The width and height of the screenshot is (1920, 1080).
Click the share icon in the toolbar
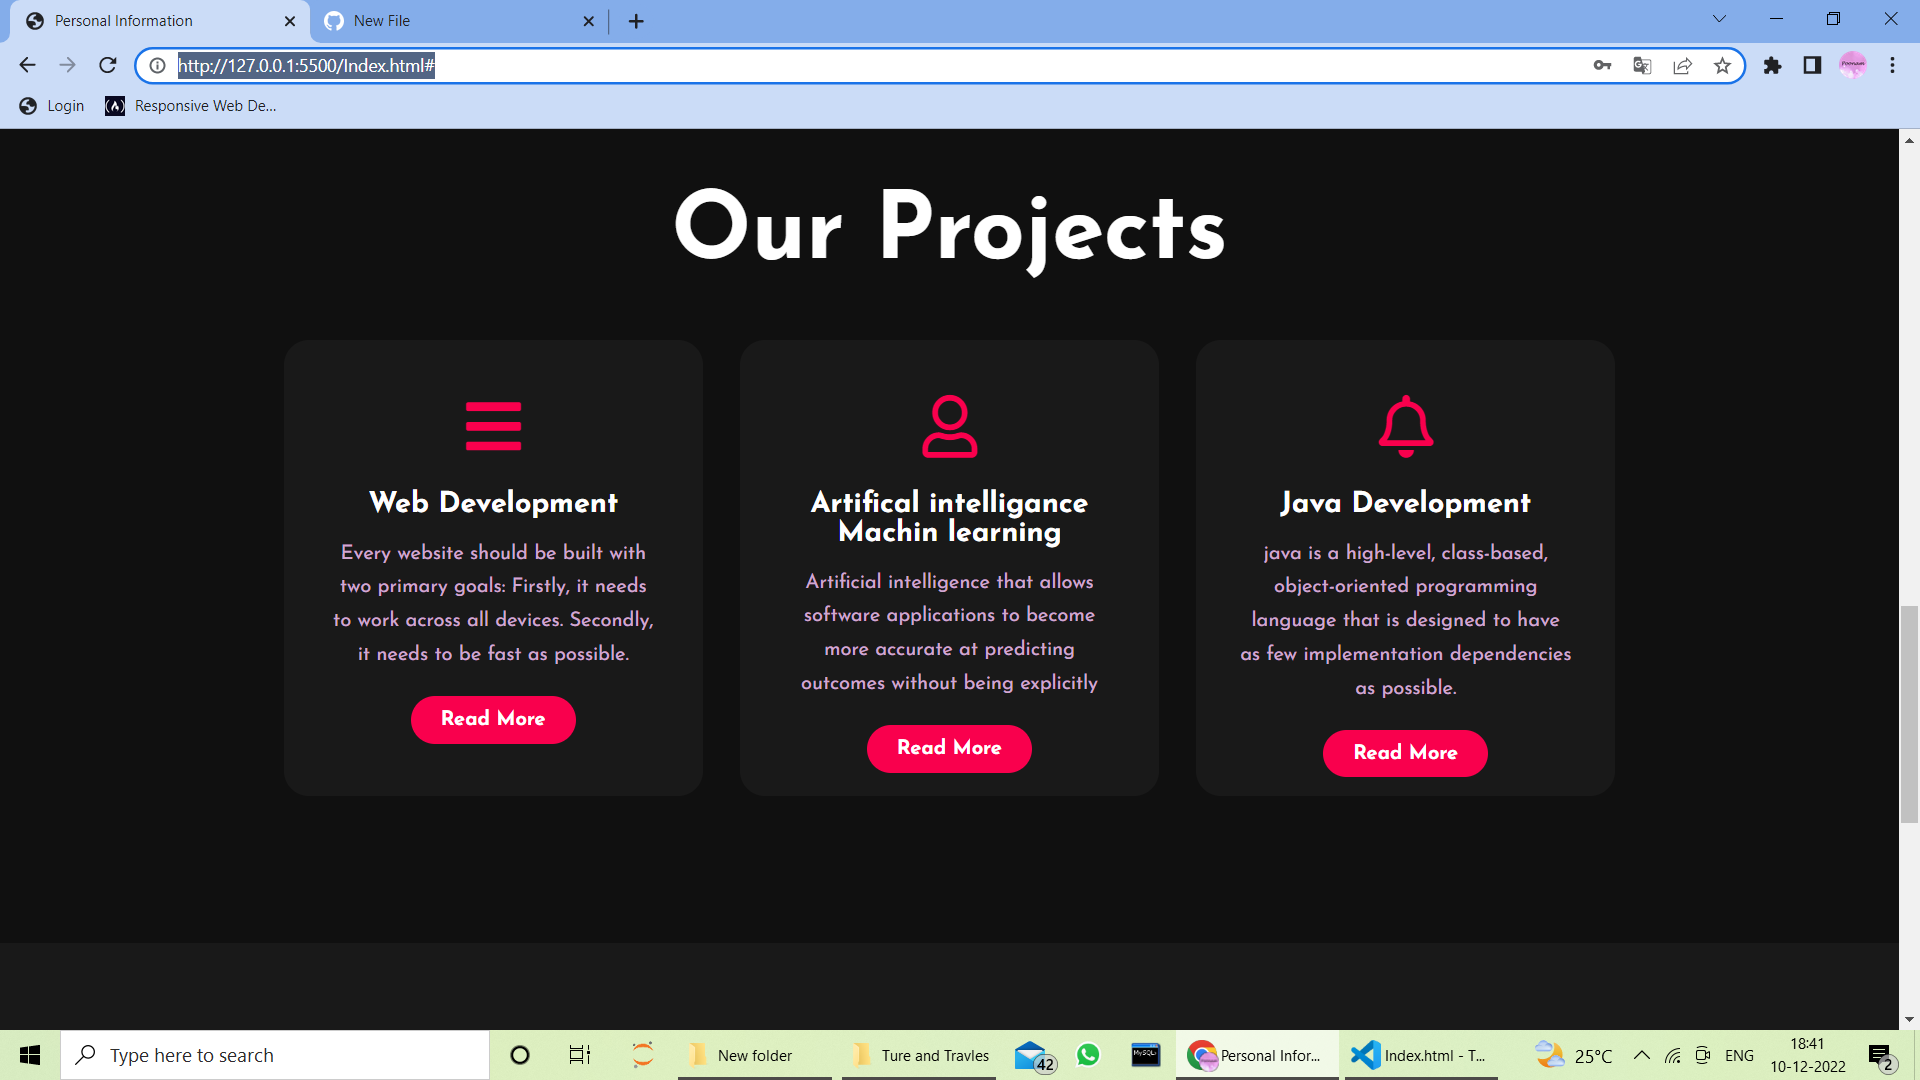coord(1683,65)
